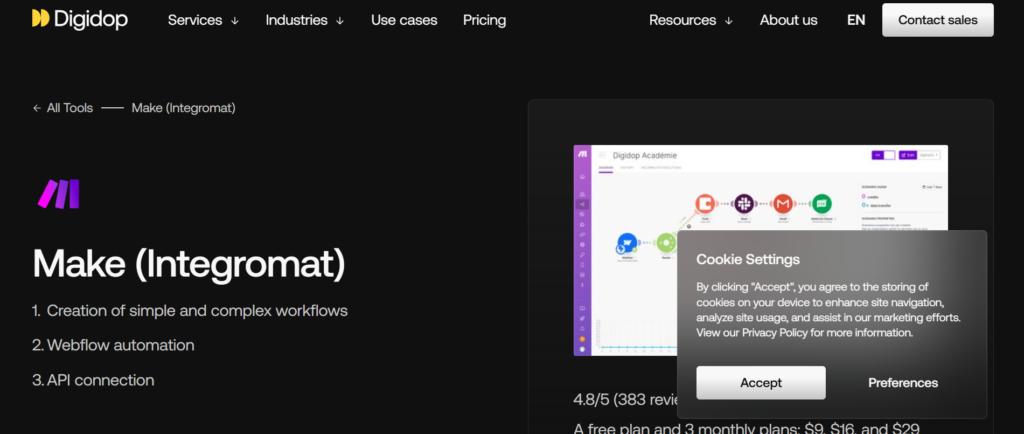Click the green Router module icon

[x=665, y=242]
